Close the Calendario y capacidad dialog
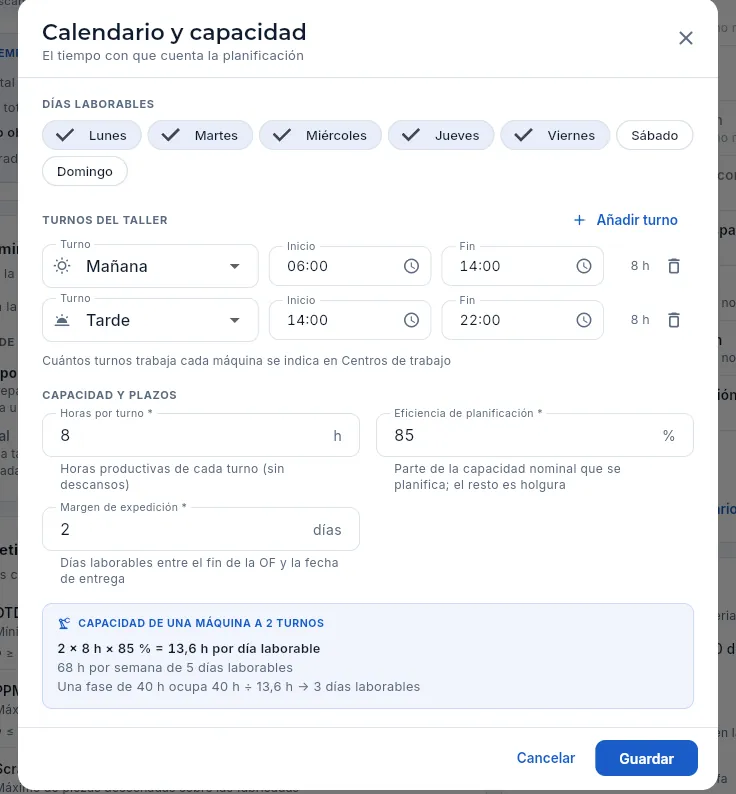The height and width of the screenshot is (794, 736). (685, 38)
